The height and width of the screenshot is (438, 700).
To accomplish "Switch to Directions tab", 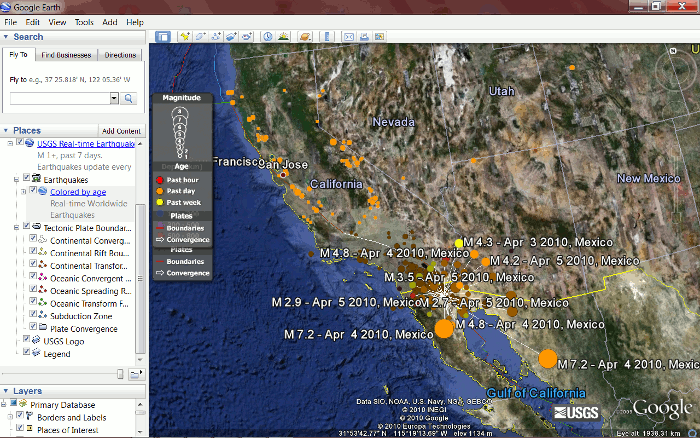I will (120, 55).
